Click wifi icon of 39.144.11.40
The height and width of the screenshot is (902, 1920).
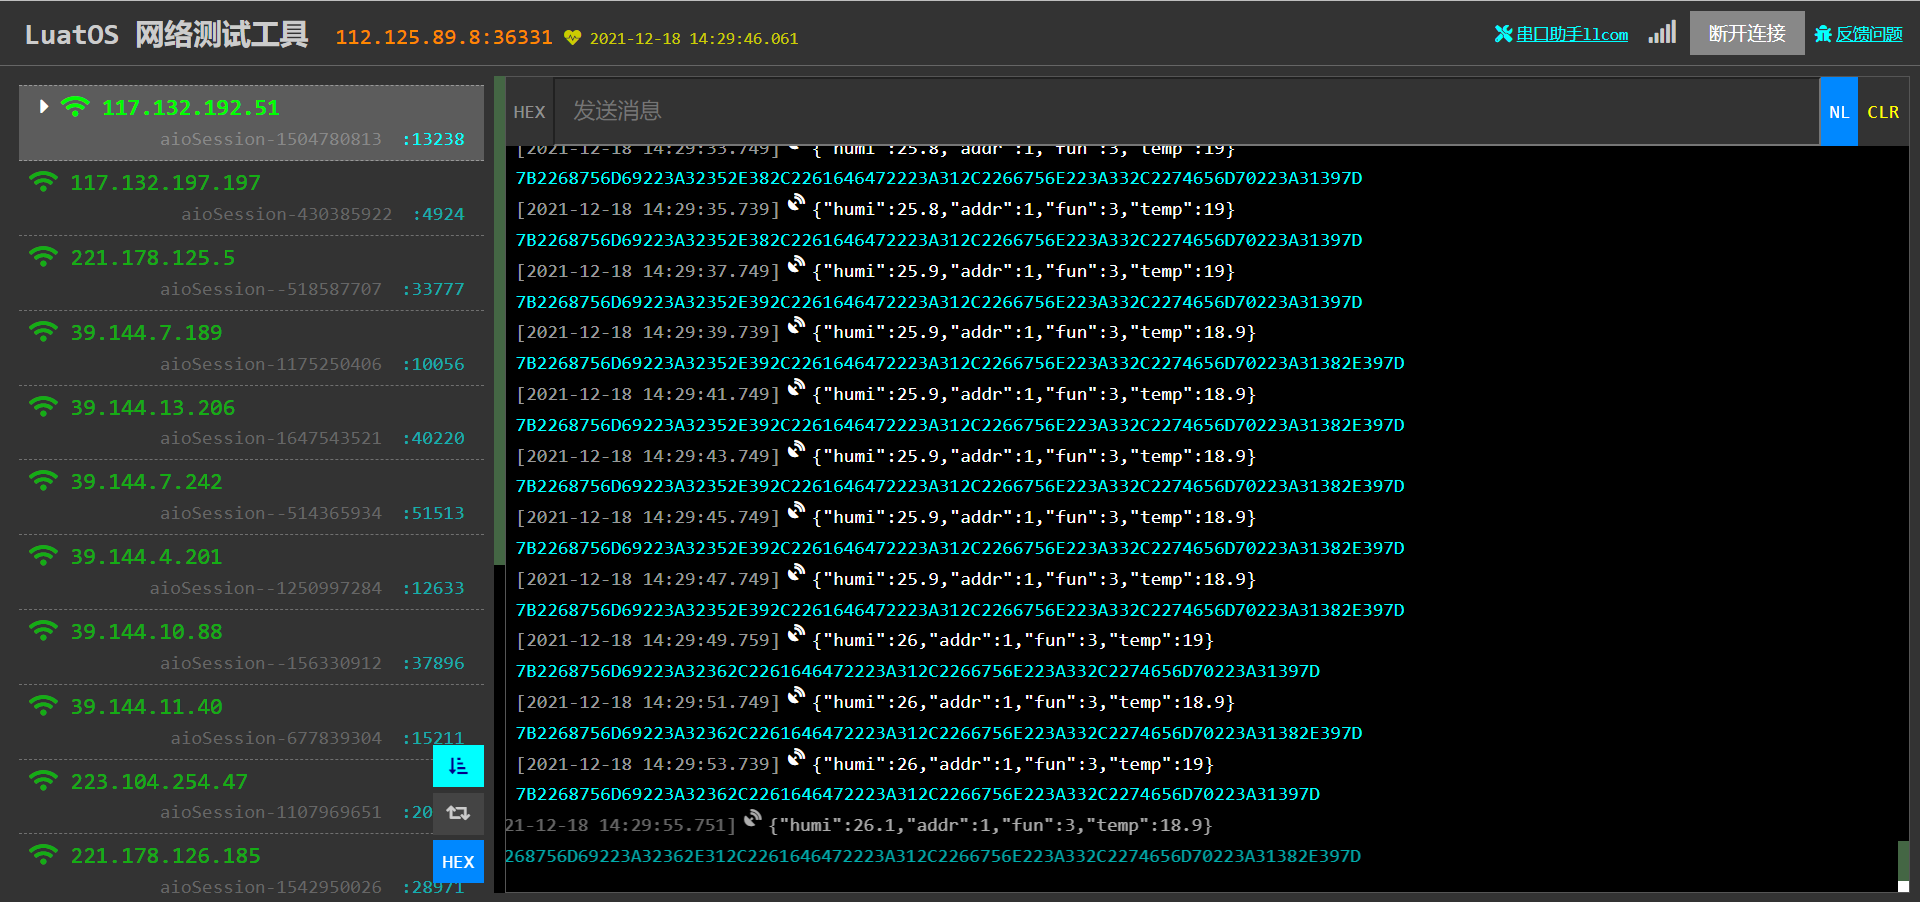click(x=43, y=706)
